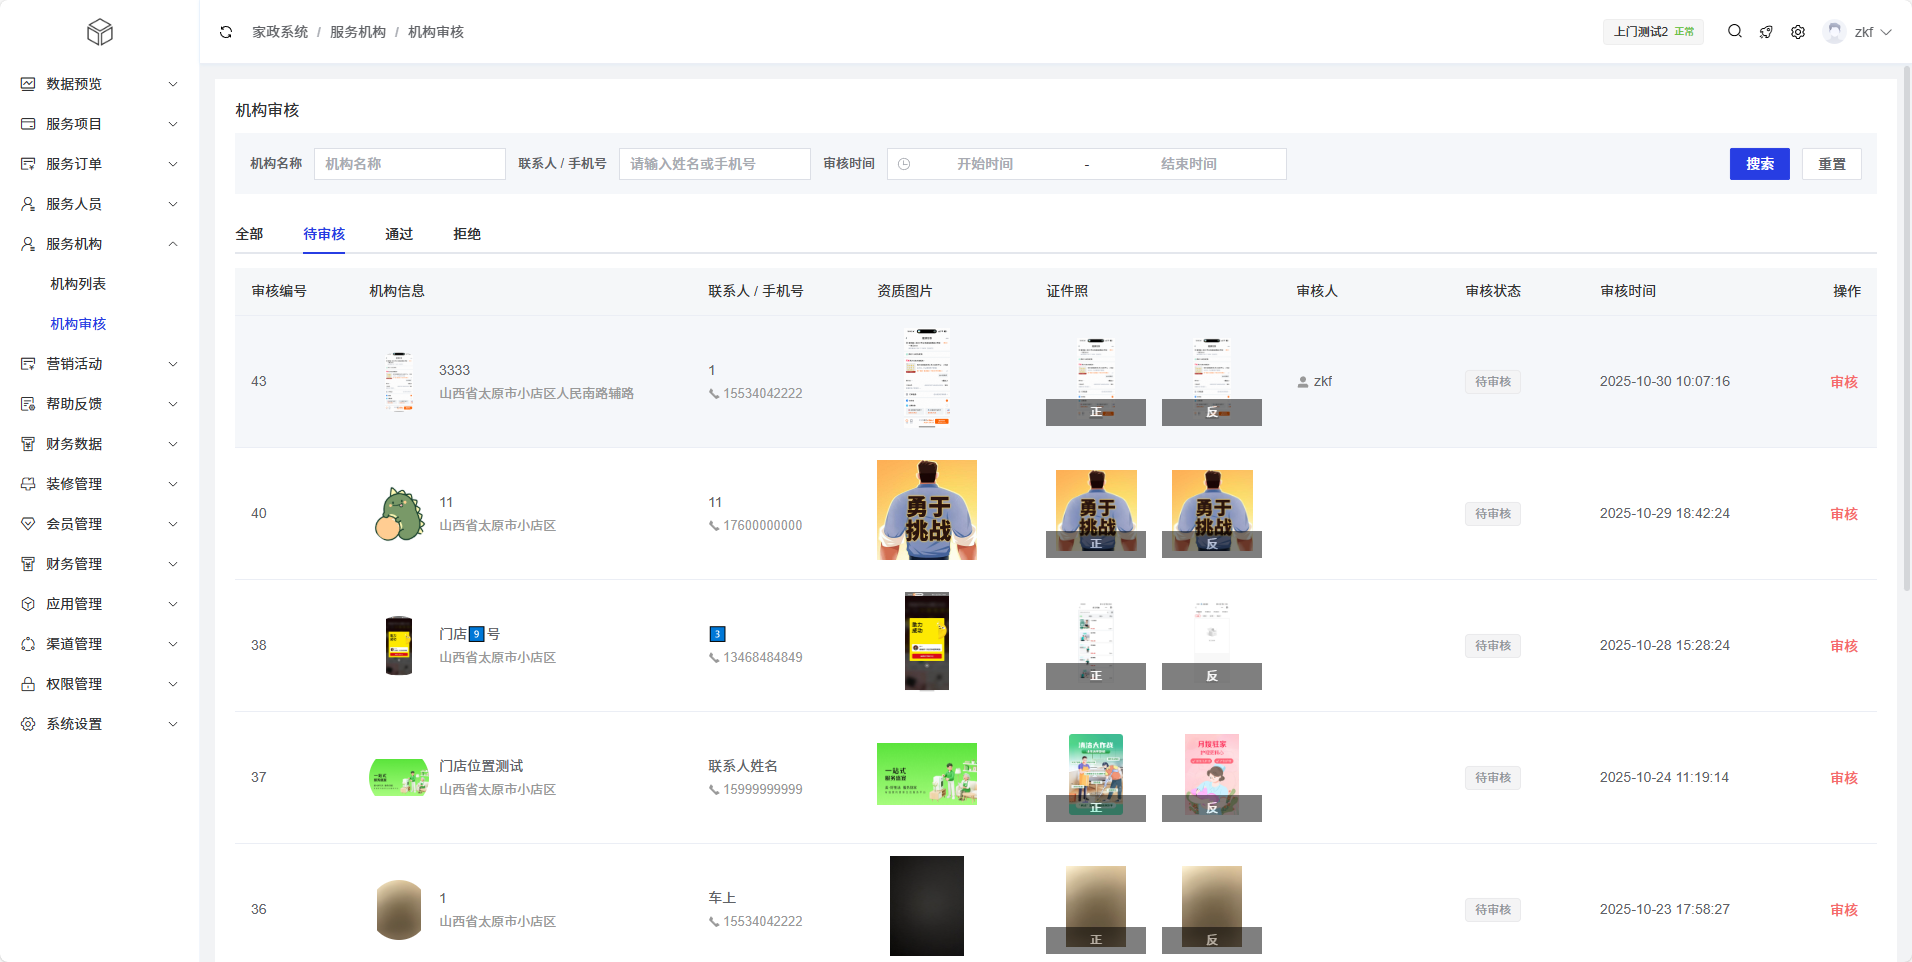The width and height of the screenshot is (1912, 962).
Task: Click the 机构名称 input field
Action: [409, 164]
